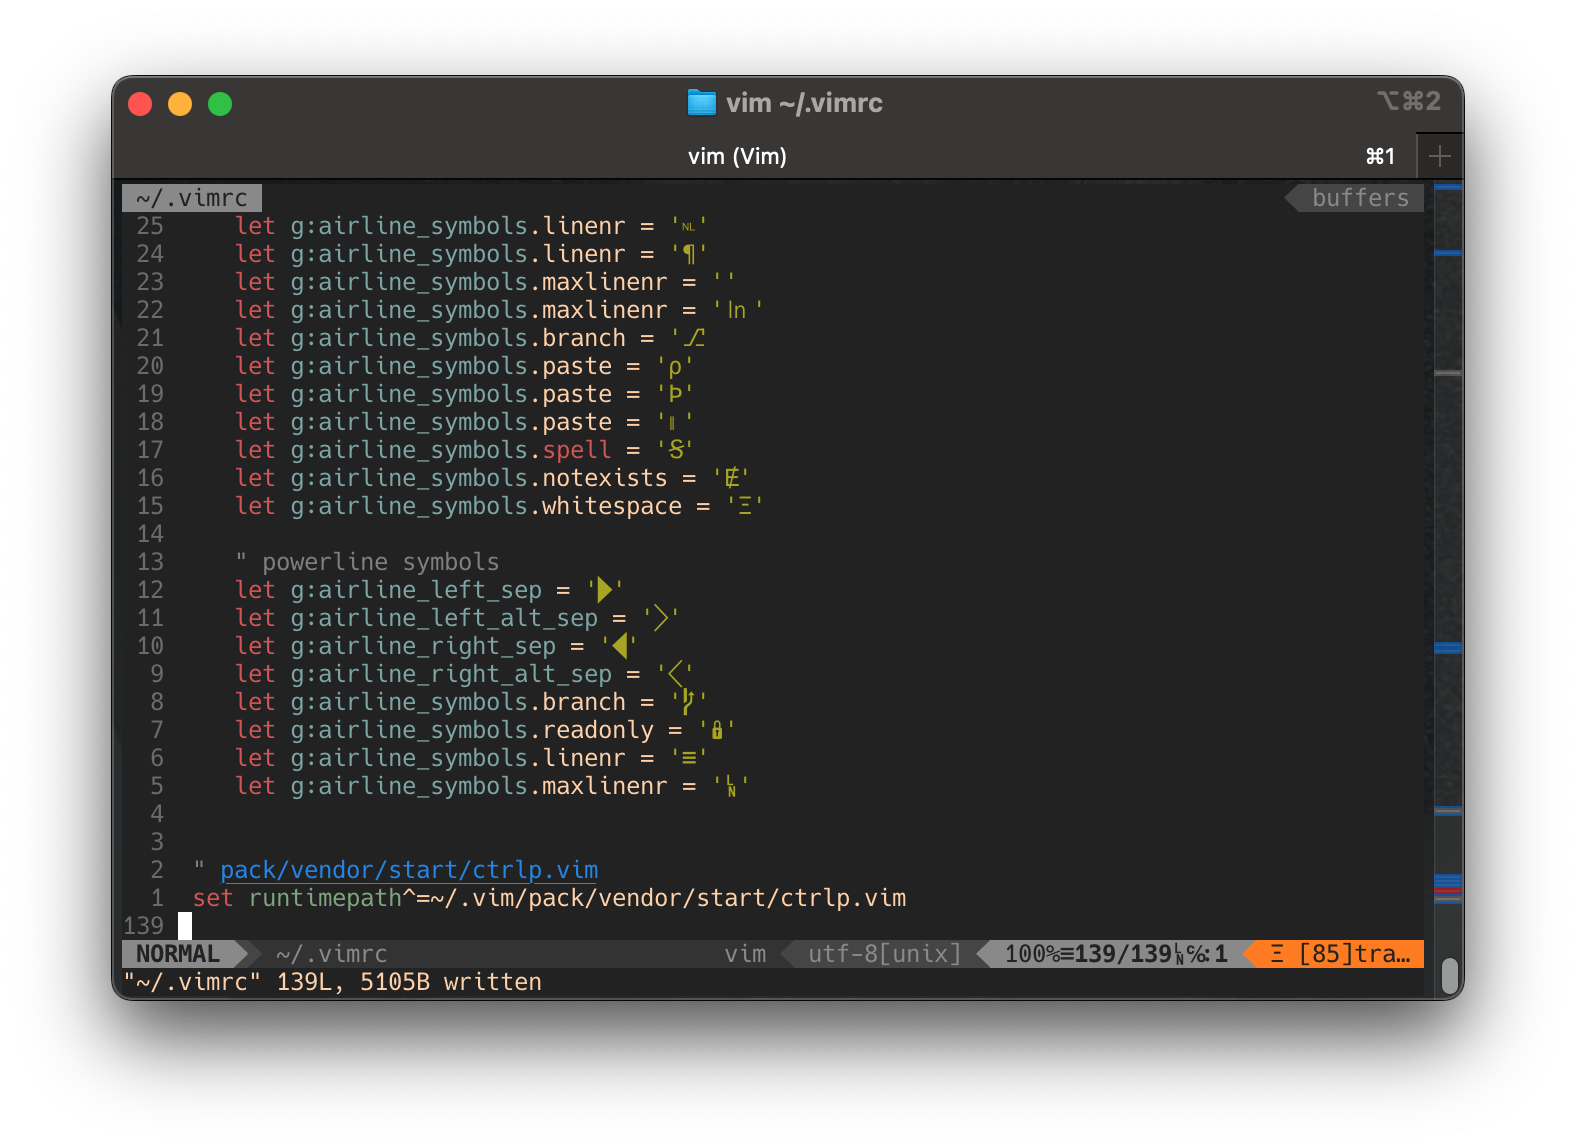Screen dimensions: 1576x1148
Task: Click the set runtimepath line
Action: [550, 898]
